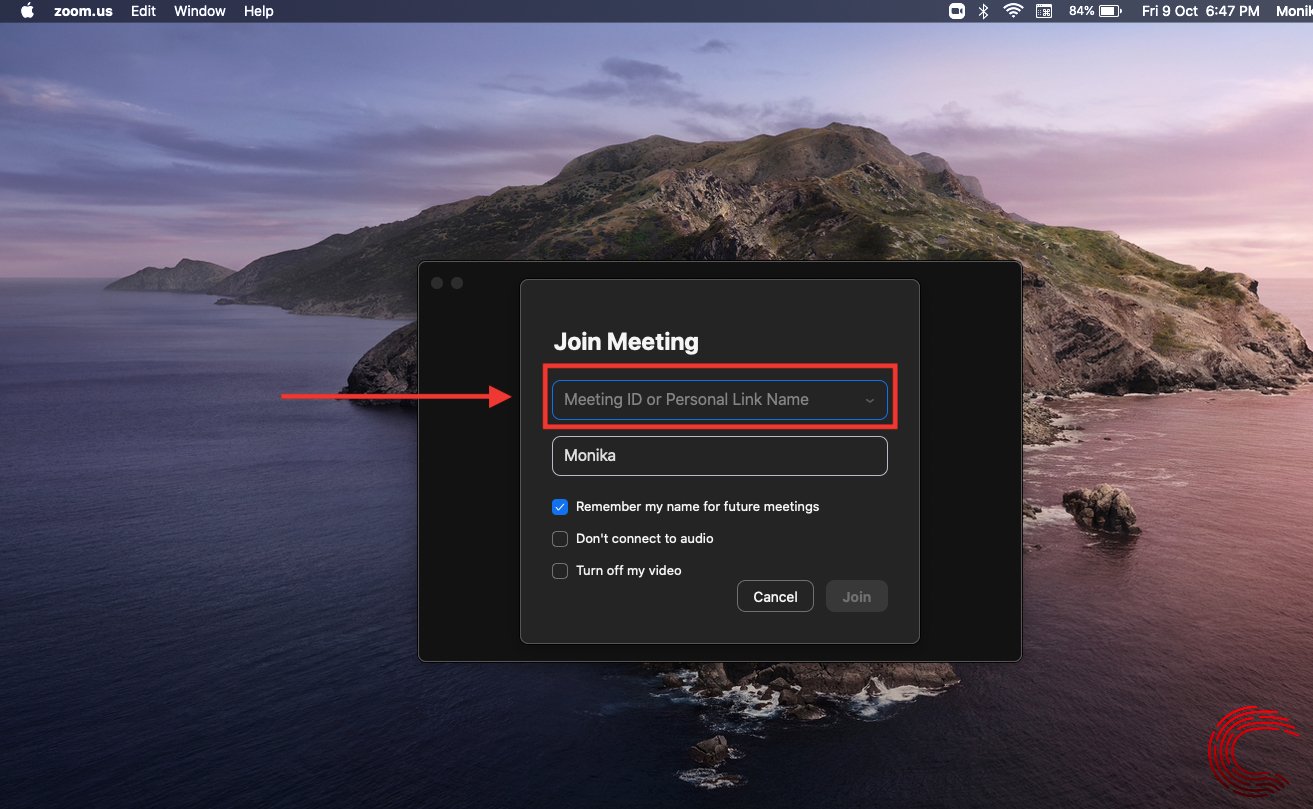Click the Cancel button
1313x809 pixels.
(x=775, y=596)
